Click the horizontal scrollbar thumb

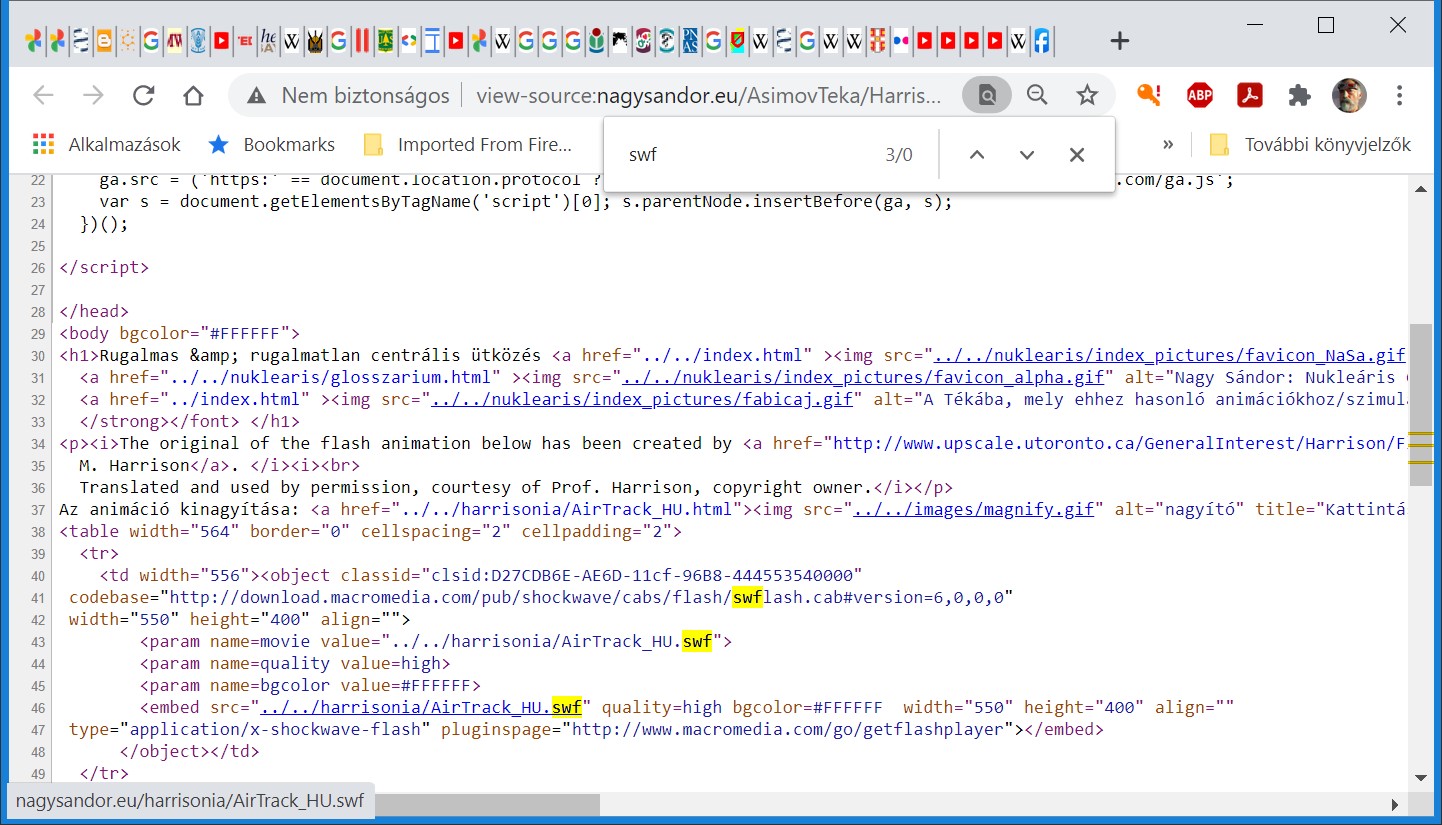[x=487, y=804]
